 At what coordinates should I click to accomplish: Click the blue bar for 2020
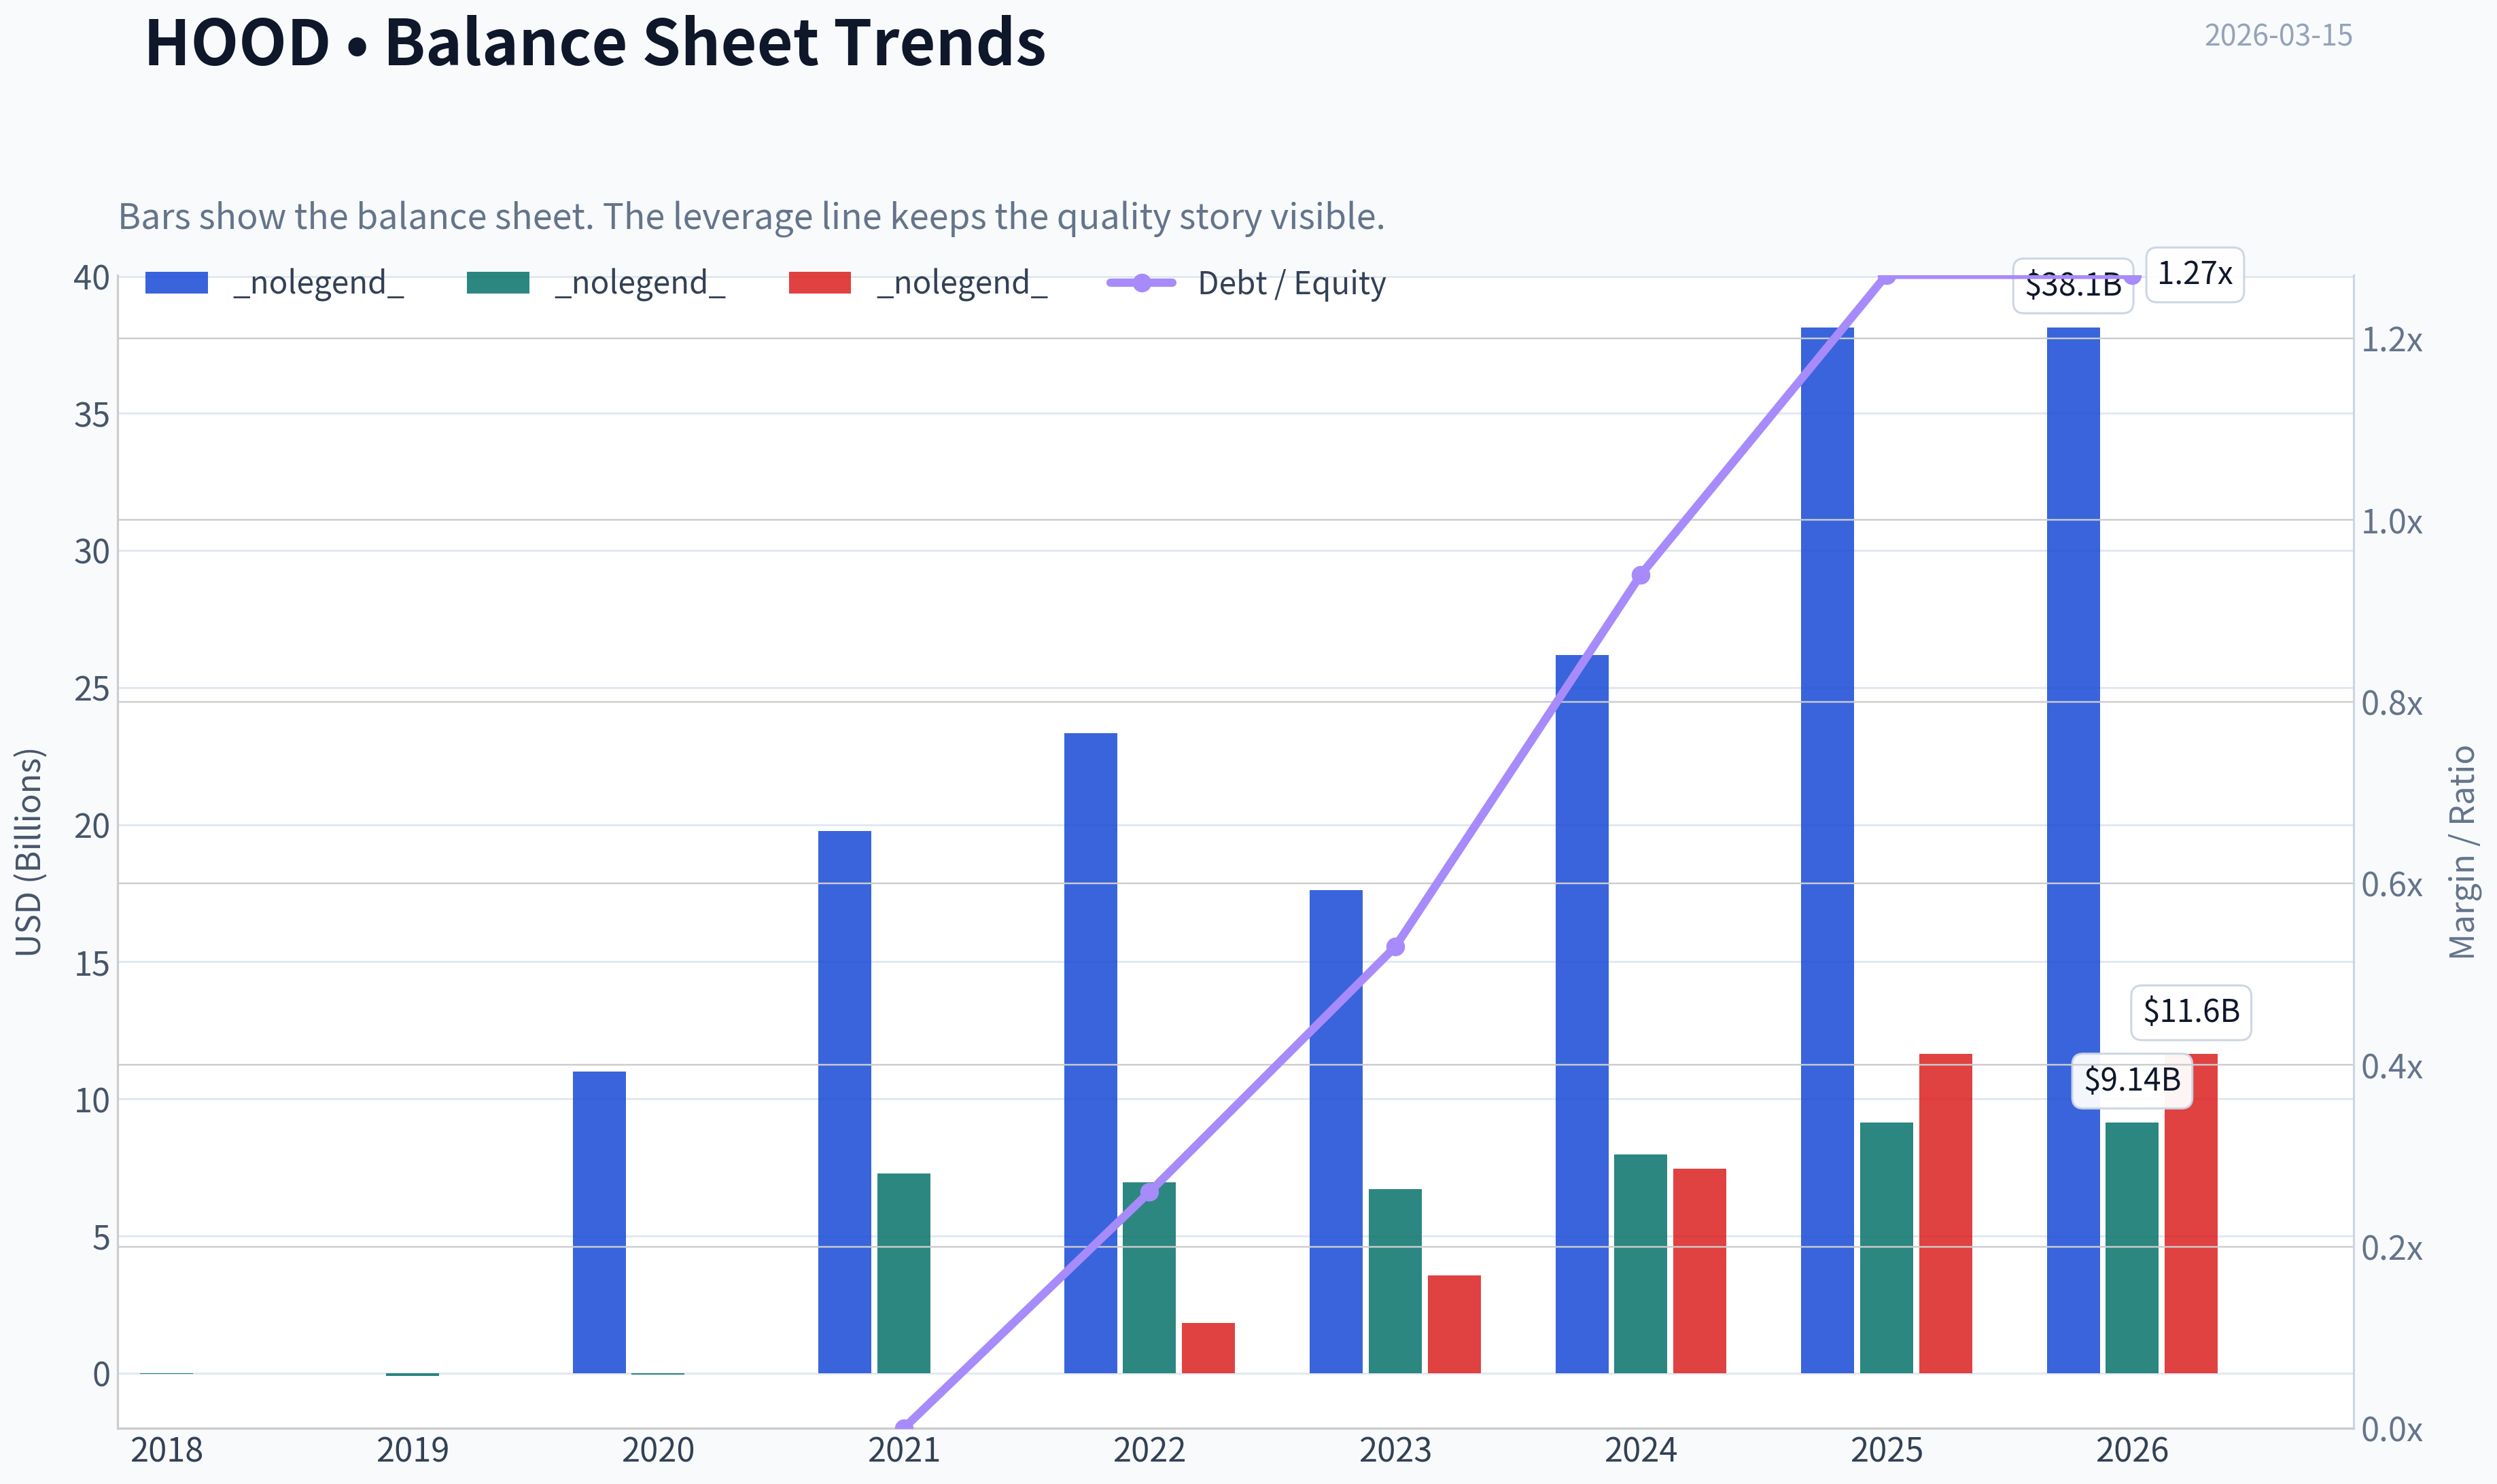(599, 1222)
